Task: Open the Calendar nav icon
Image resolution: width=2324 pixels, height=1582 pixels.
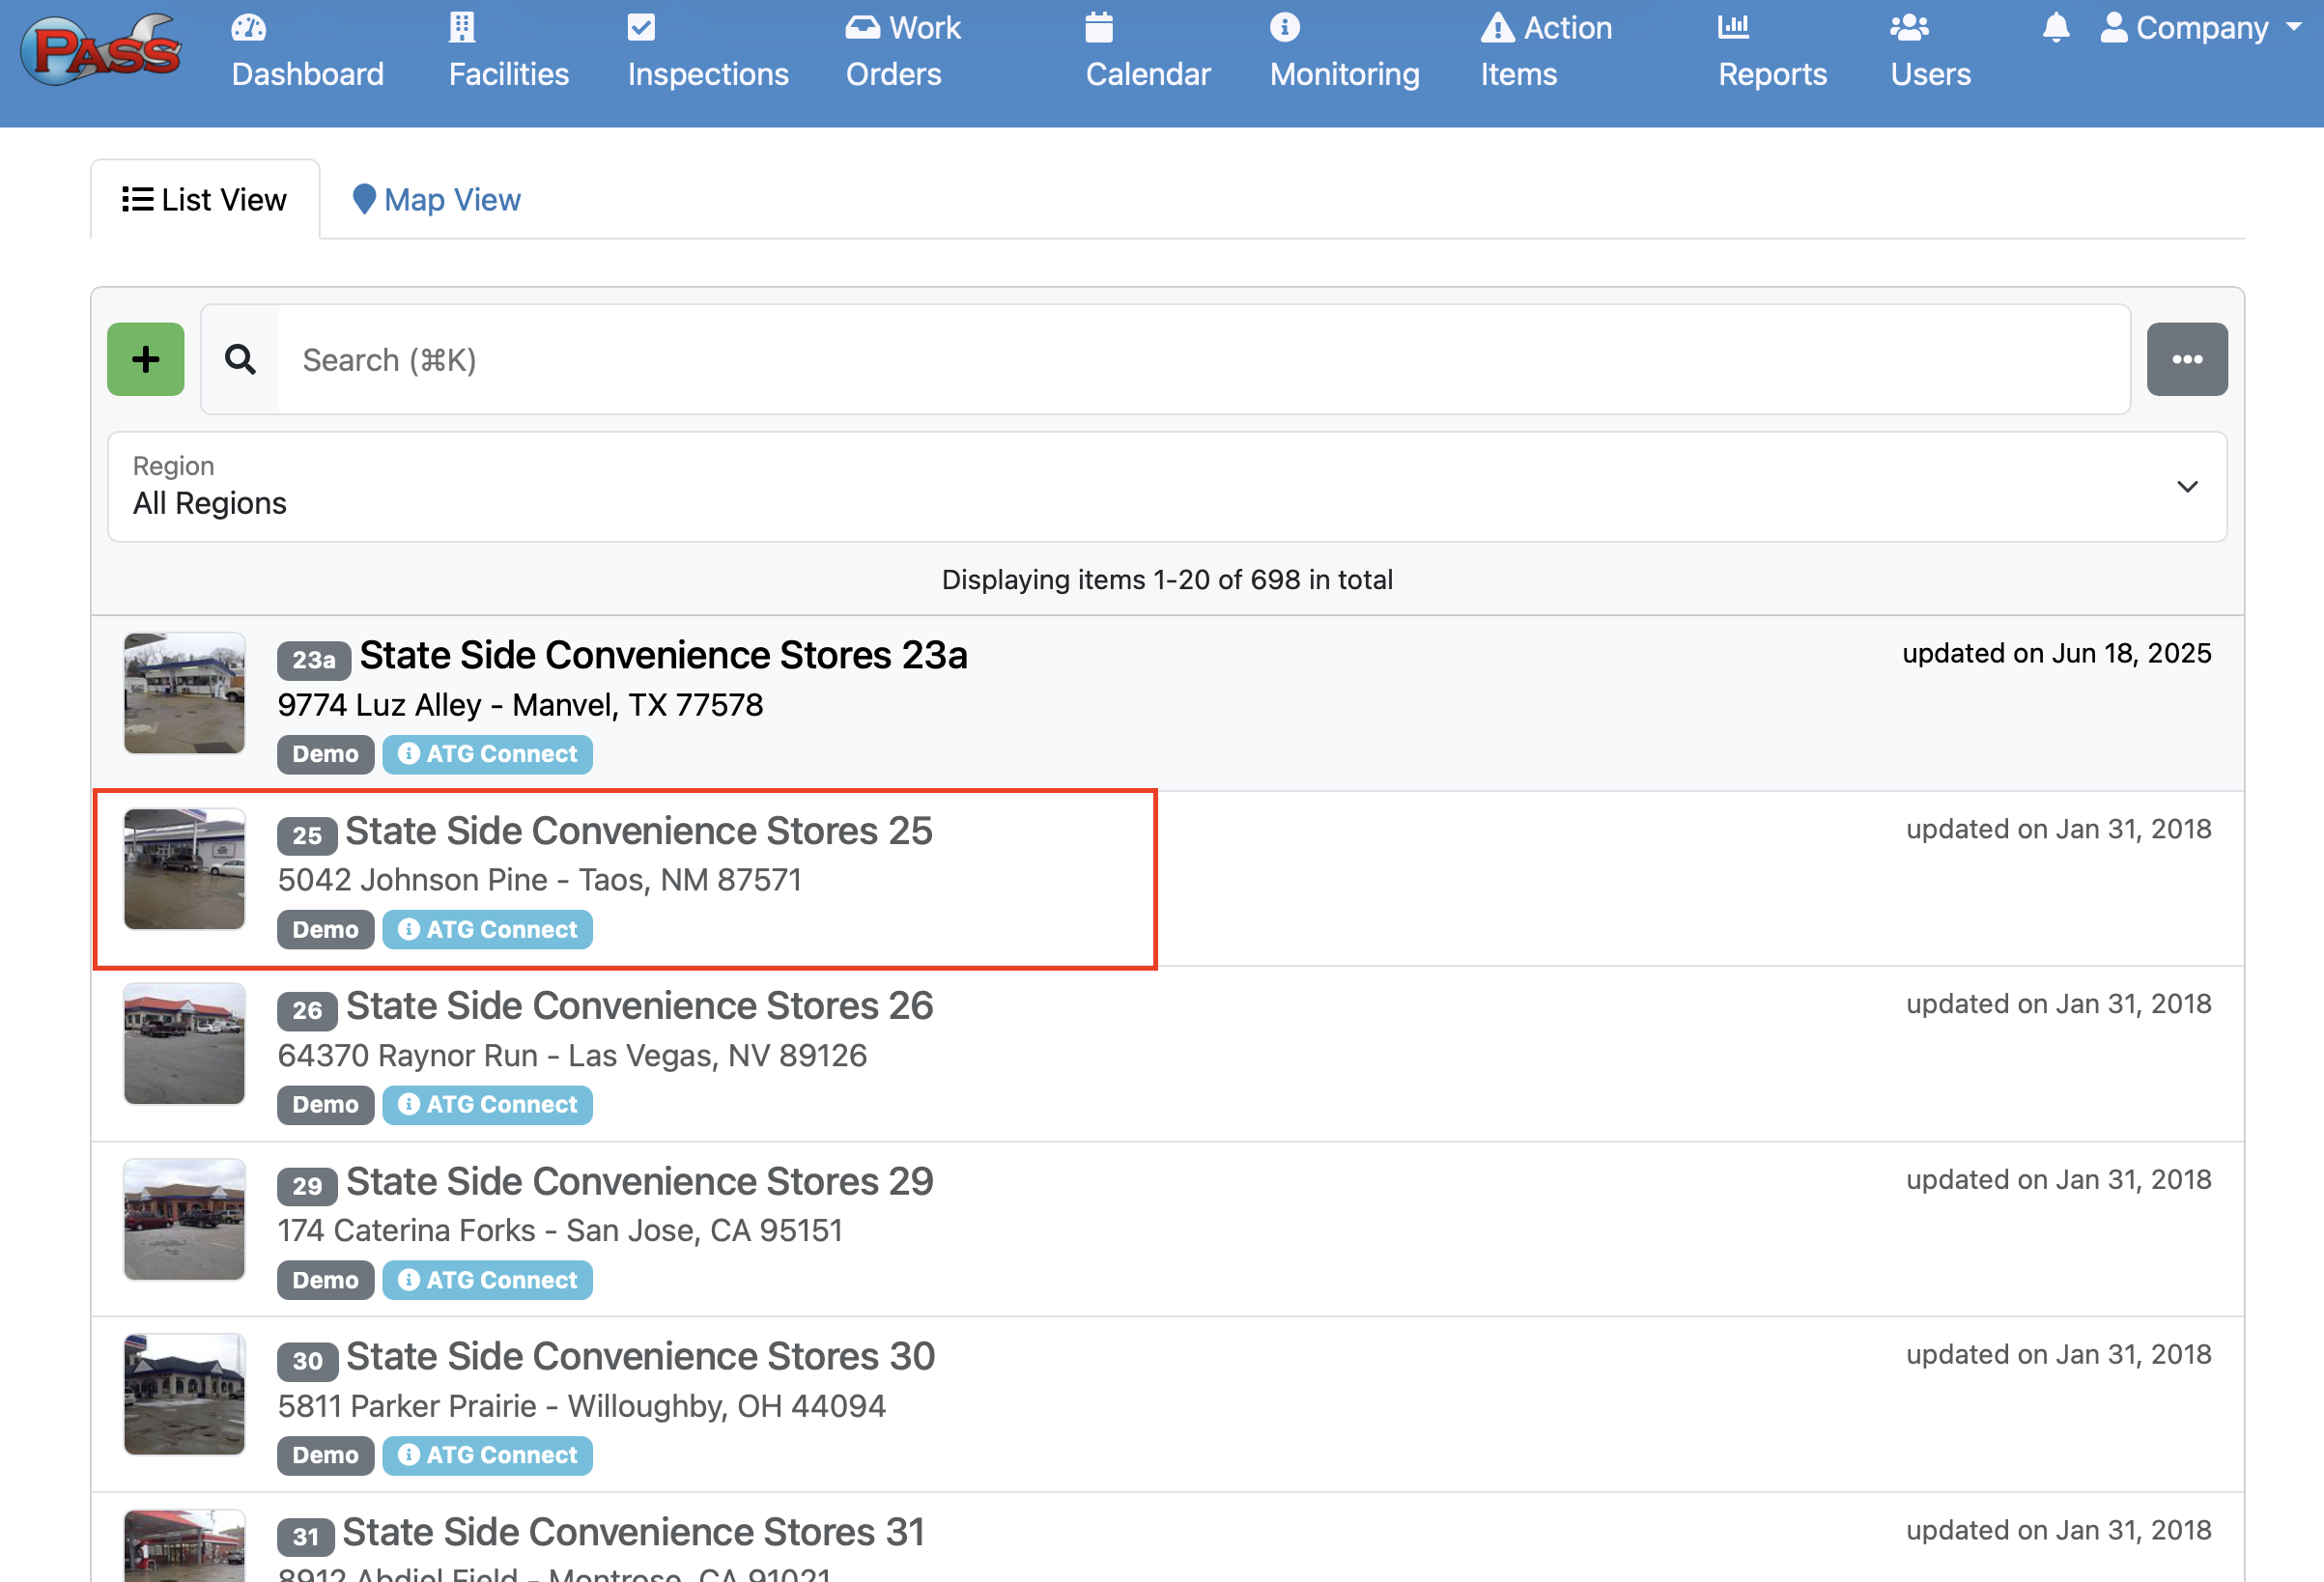Action: point(1098,27)
